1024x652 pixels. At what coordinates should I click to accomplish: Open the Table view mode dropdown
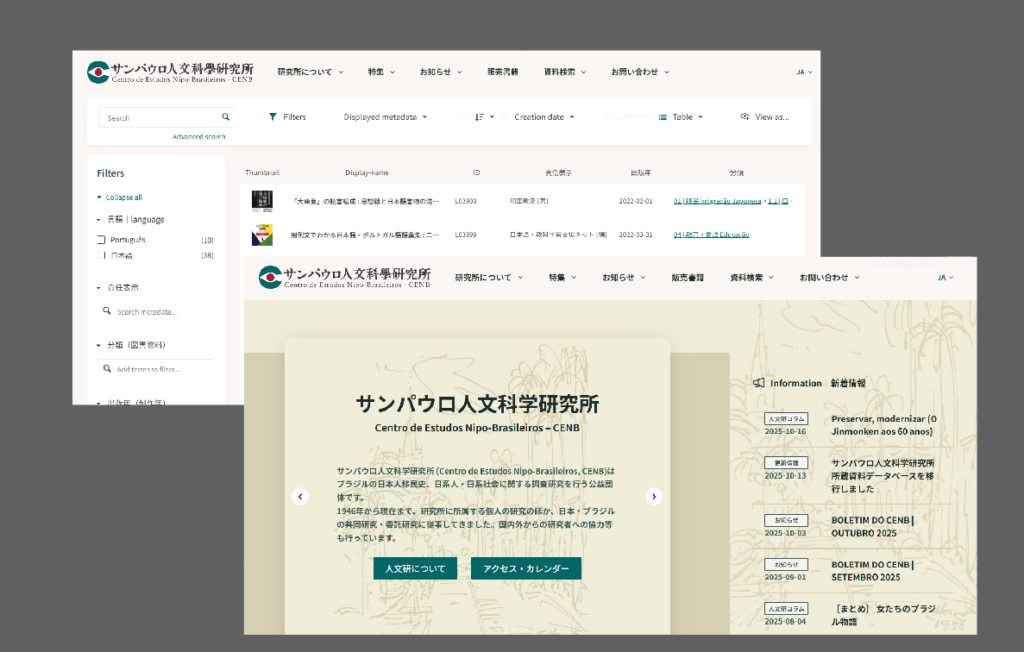pyautogui.click(x=681, y=117)
